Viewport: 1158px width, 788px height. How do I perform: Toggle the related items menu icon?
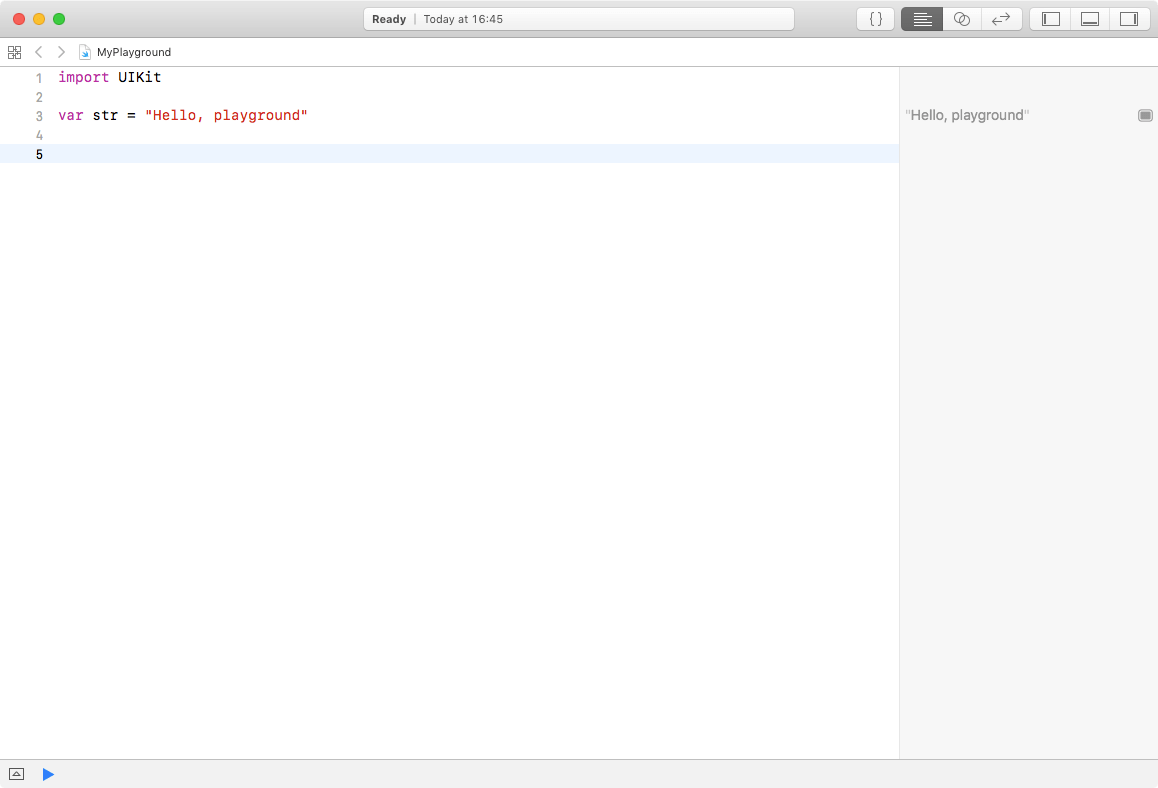(14, 51)
